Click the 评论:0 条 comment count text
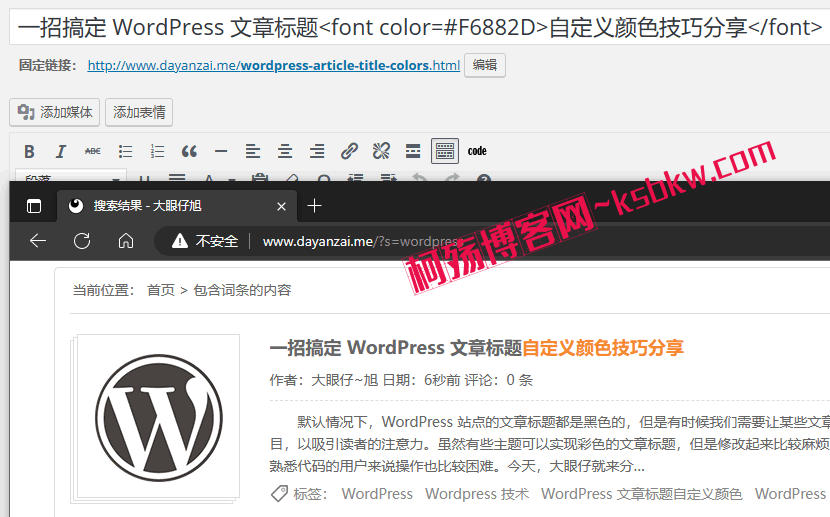The width and height of the screenshot is (830, 517). pyautogui.click(x=499, y=380)
